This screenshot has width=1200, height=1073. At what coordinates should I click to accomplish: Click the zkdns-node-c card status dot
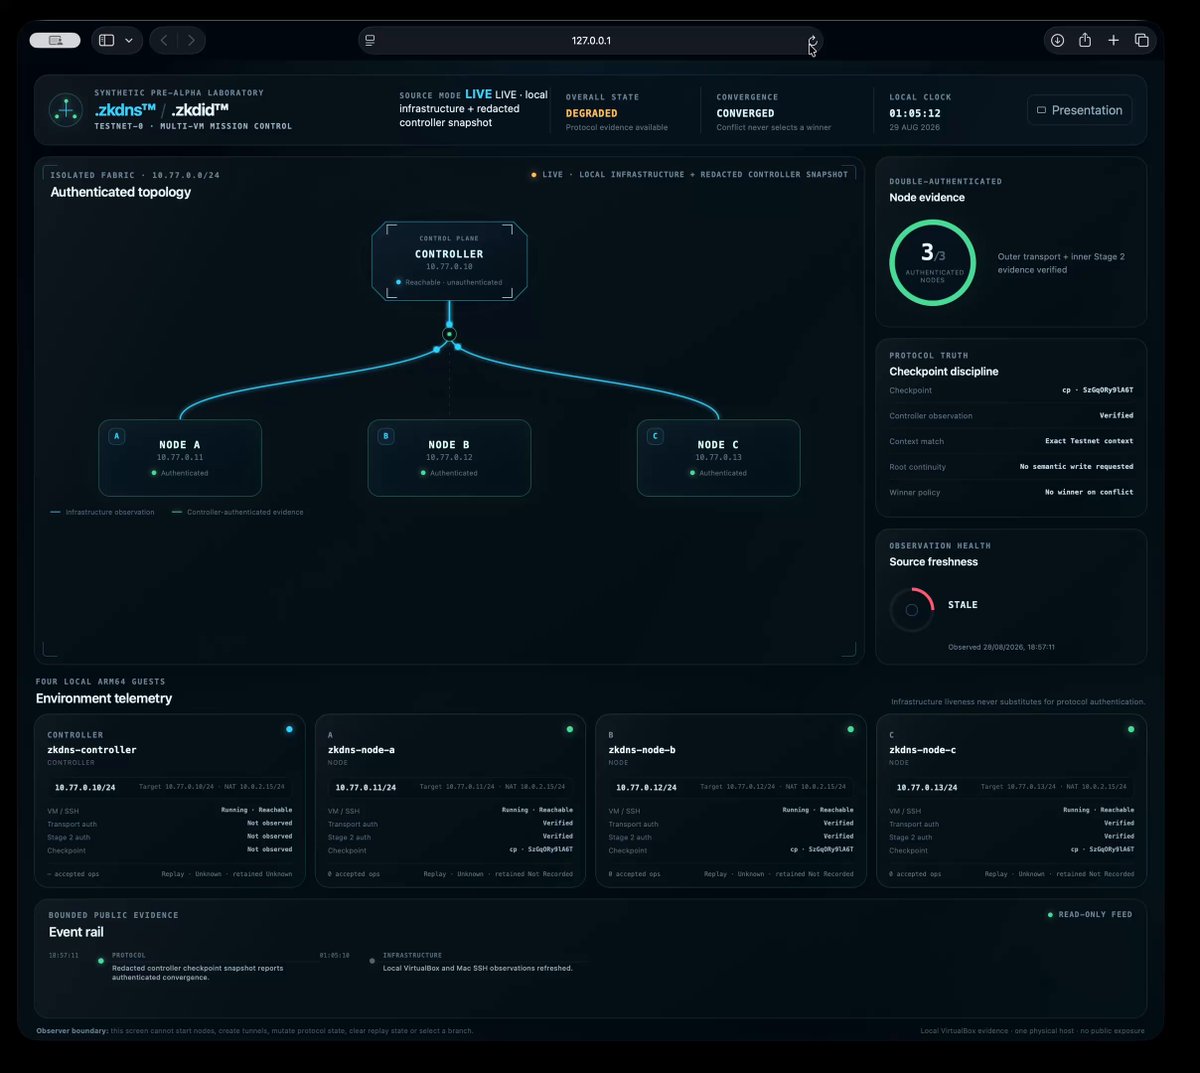(1131, 729)
